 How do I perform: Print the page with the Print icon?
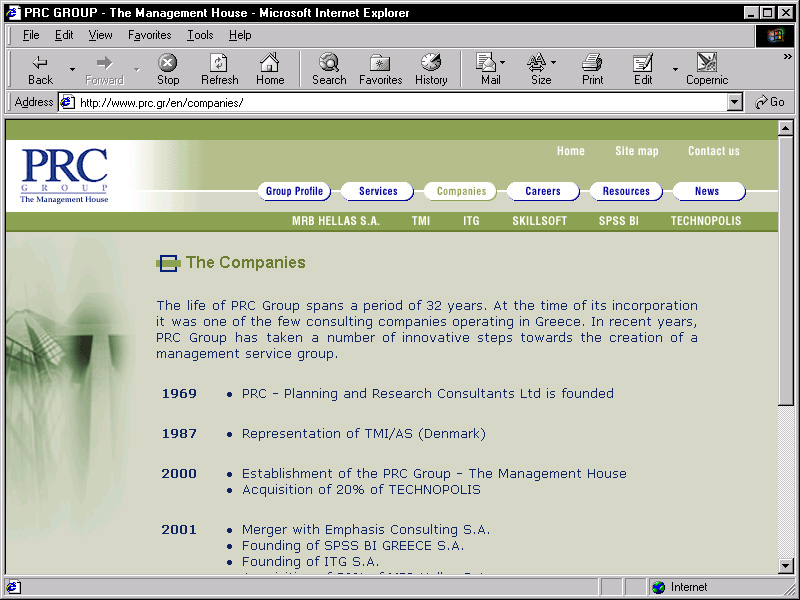point(592,62)
